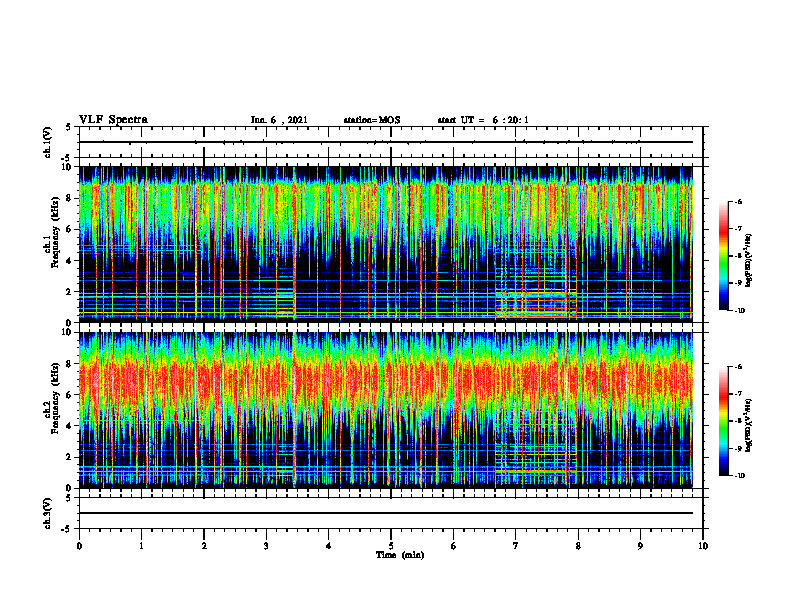
Task: Click the "Time (min)" x-axis label
Action: [400, 555]
